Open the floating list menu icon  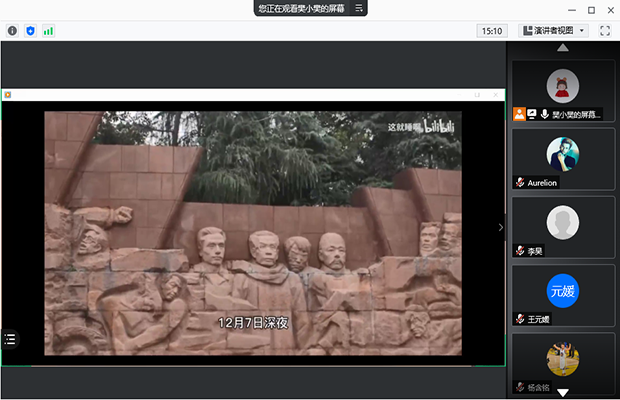tap(11, 339)
